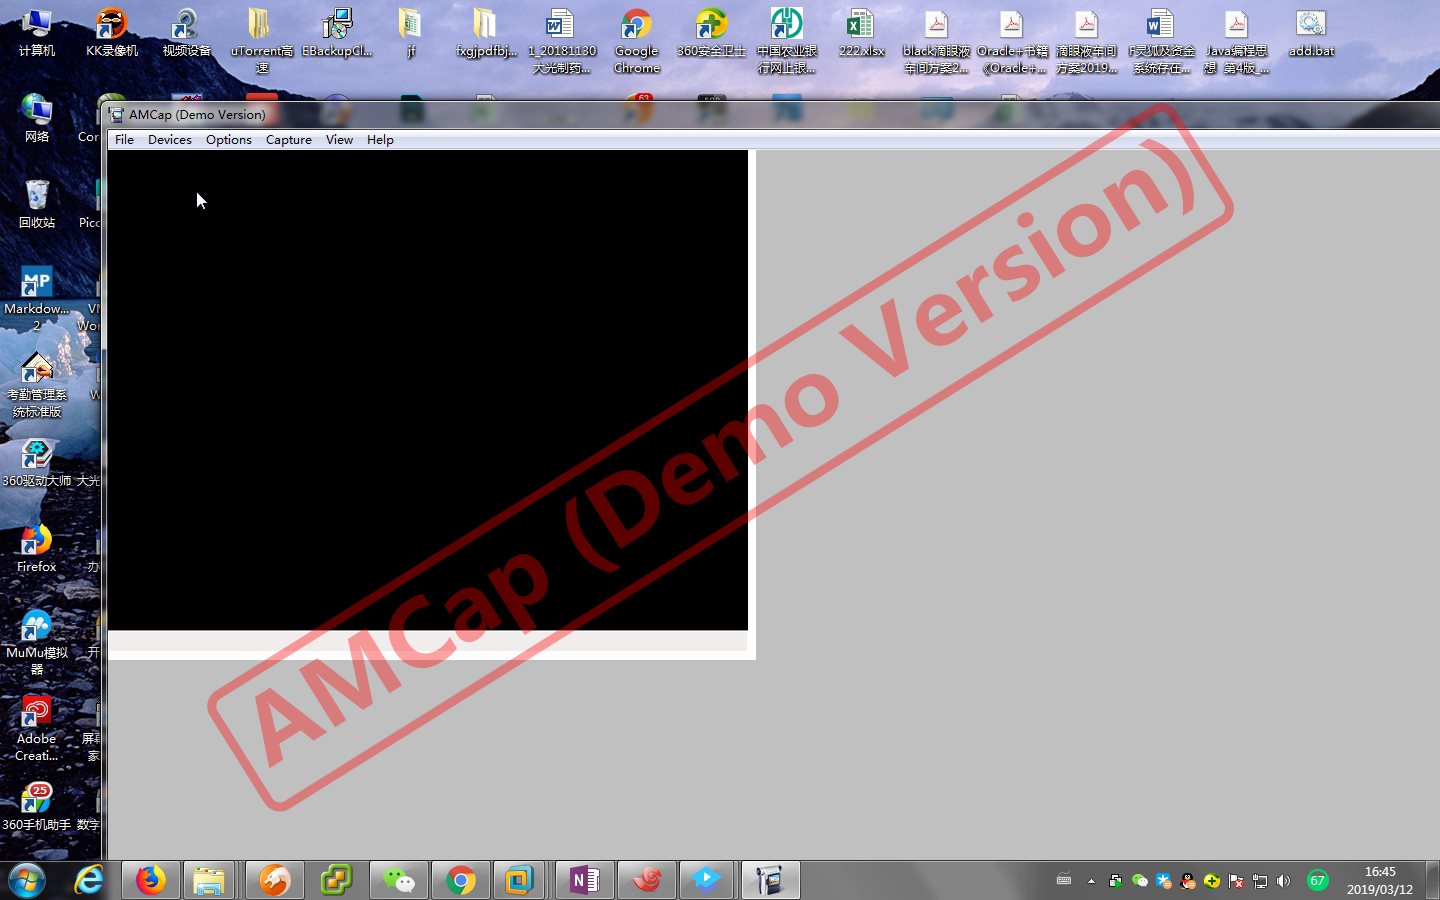Select the 滴眼液车间方案2019 PDF icon
Screen dimensions: 1440x900
coord(1086,42)
